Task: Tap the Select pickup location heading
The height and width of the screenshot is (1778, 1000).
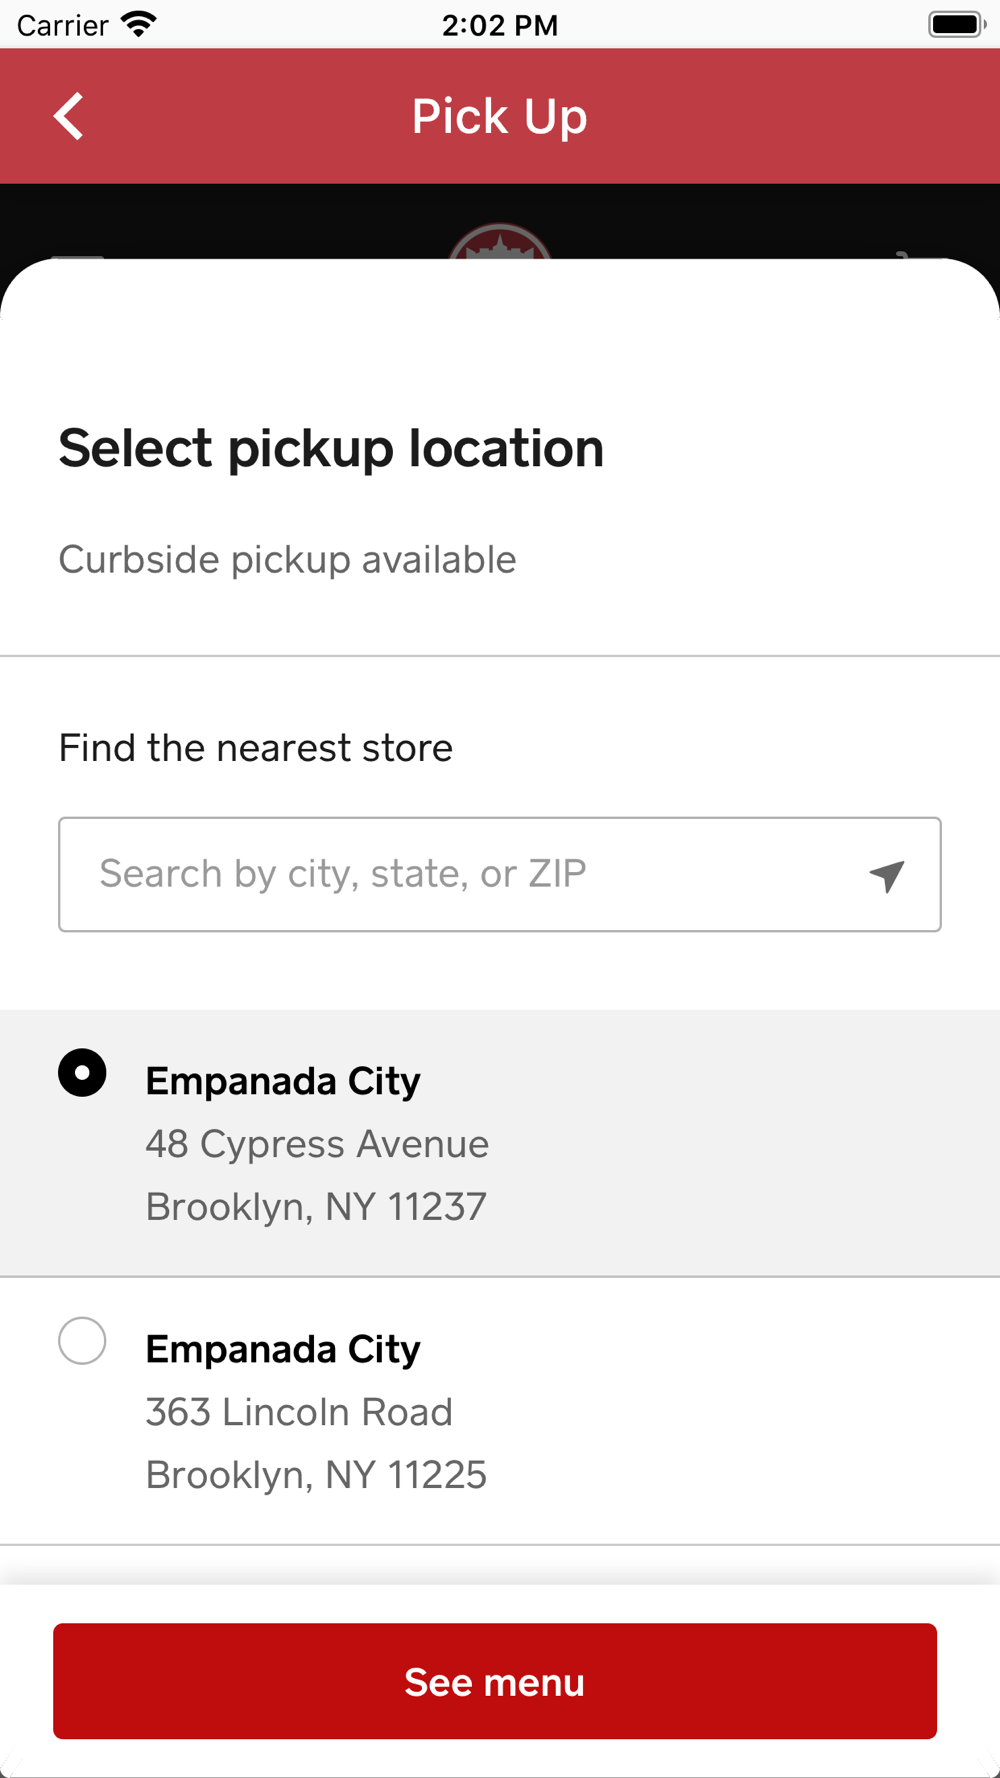Action: (x=331, y=448)
